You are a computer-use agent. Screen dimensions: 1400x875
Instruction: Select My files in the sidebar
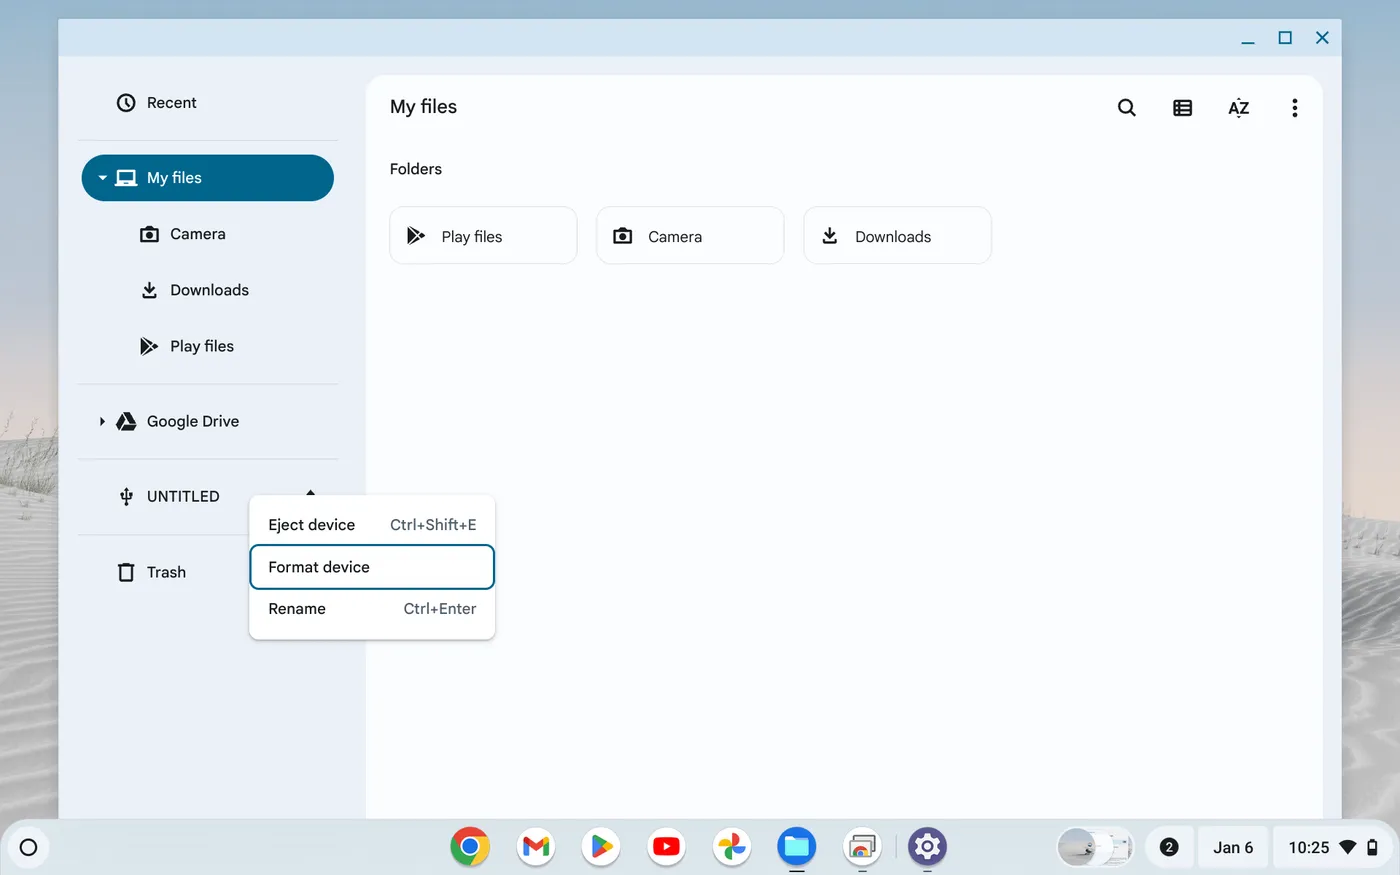click(x=207, y=178)
